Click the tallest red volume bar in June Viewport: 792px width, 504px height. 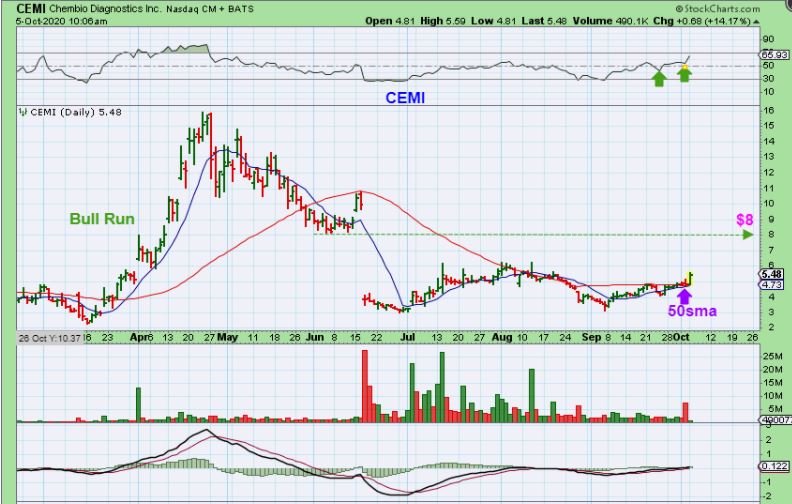365,386
